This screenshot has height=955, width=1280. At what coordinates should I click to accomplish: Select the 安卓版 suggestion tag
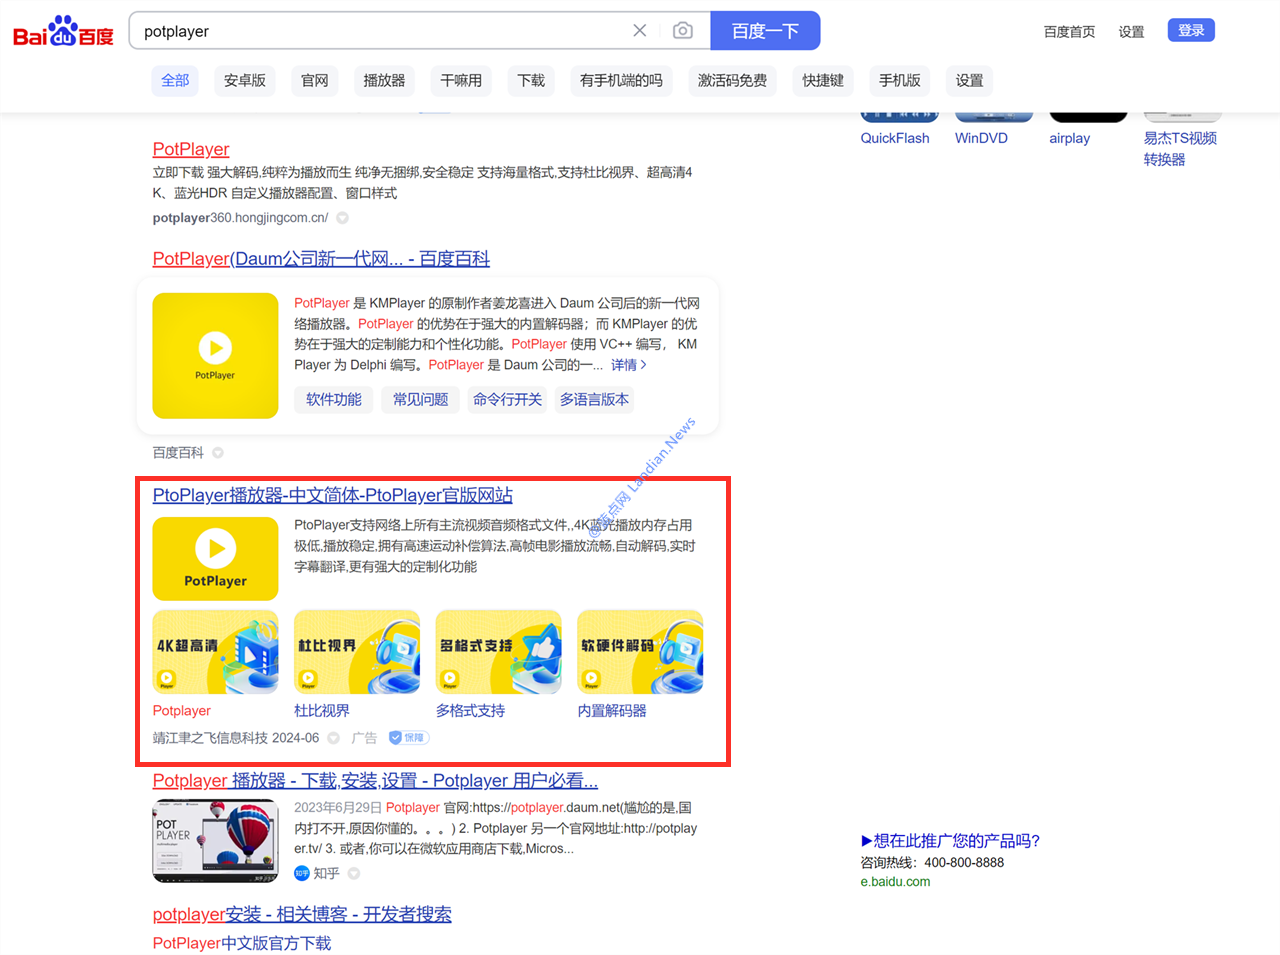point(245,80)
